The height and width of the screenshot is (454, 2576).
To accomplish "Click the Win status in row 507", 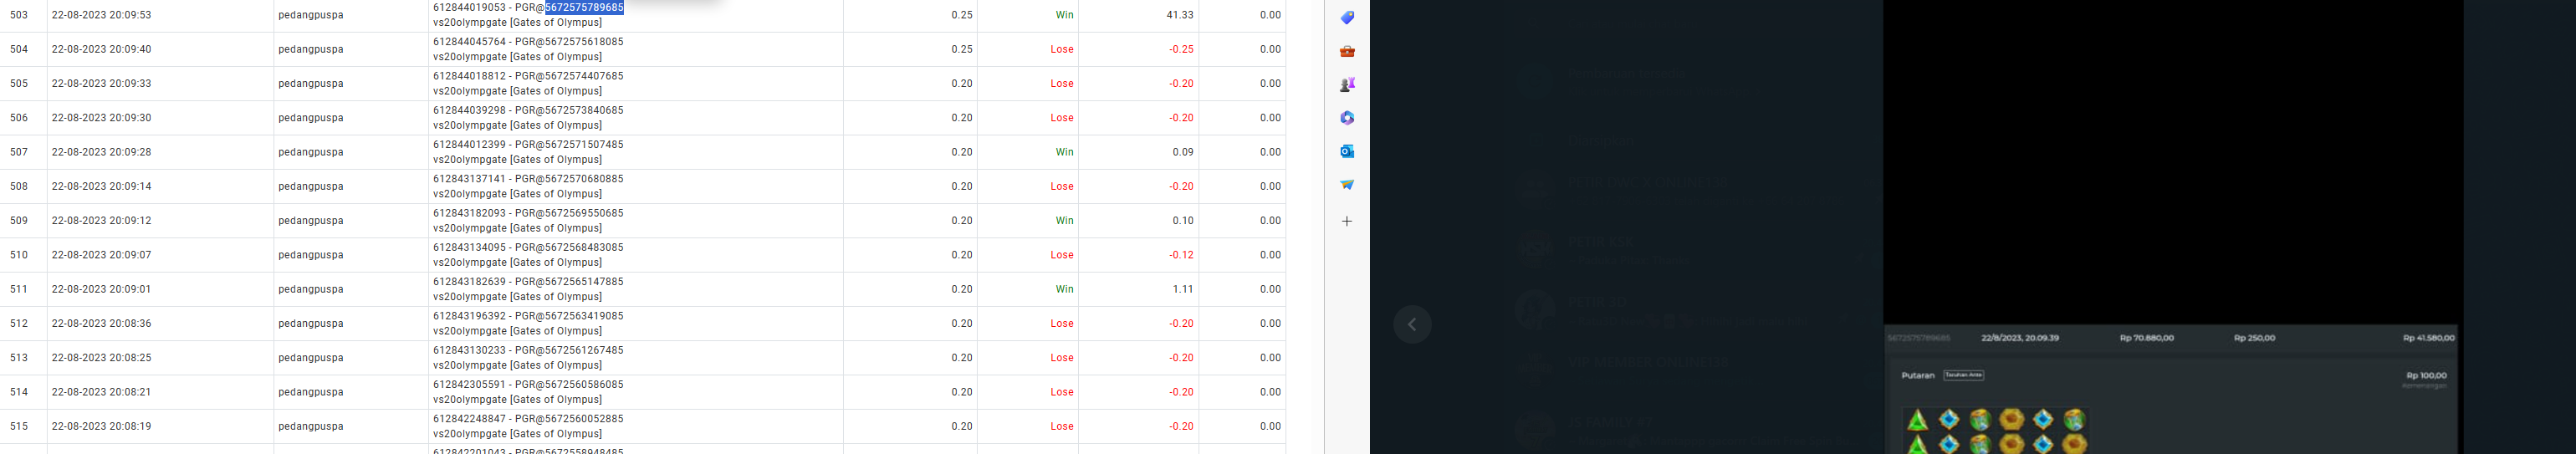I will click(1064, 152).
